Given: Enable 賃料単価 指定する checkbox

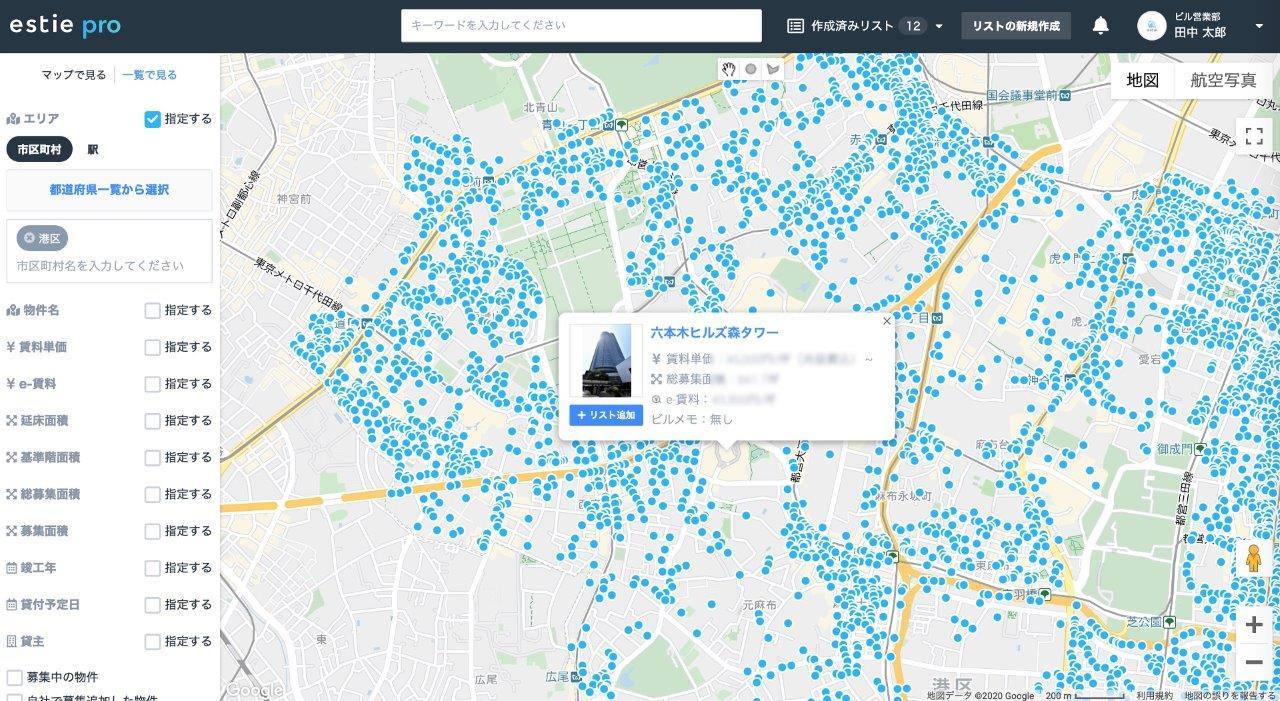Looking at the screenshot, I should [x=152, y=347].
